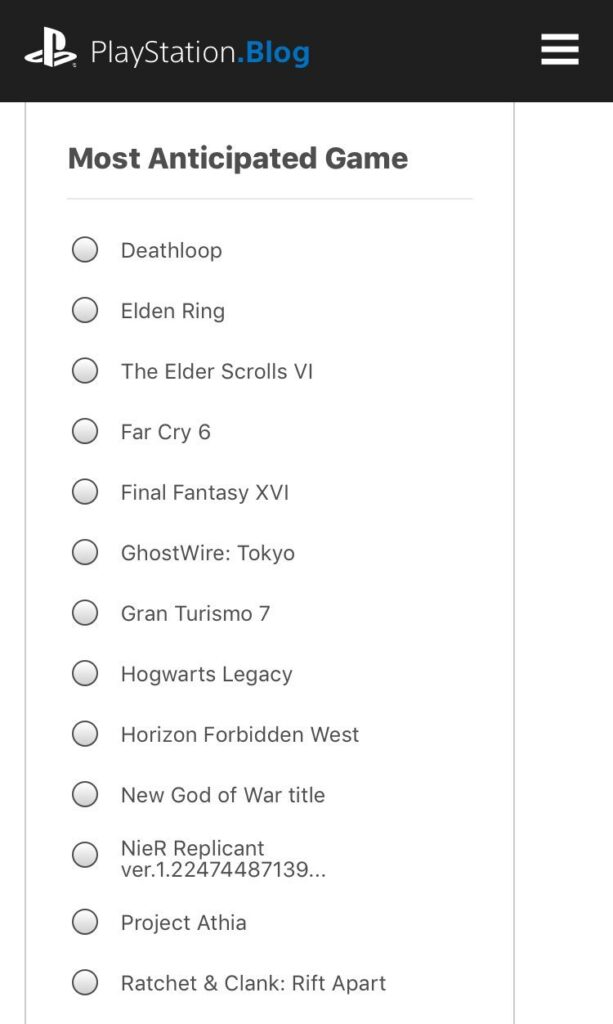Screen dimensions: 613x1024
Task: Choose New God of War title option
Action: pos(85,794)
